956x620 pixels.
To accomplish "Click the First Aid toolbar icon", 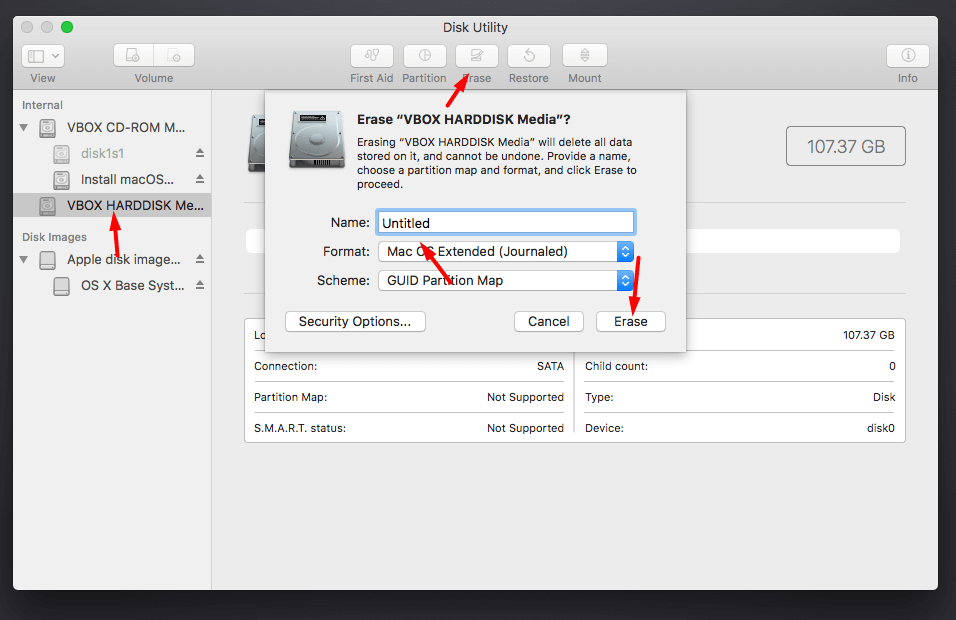I will coord(372,56).
